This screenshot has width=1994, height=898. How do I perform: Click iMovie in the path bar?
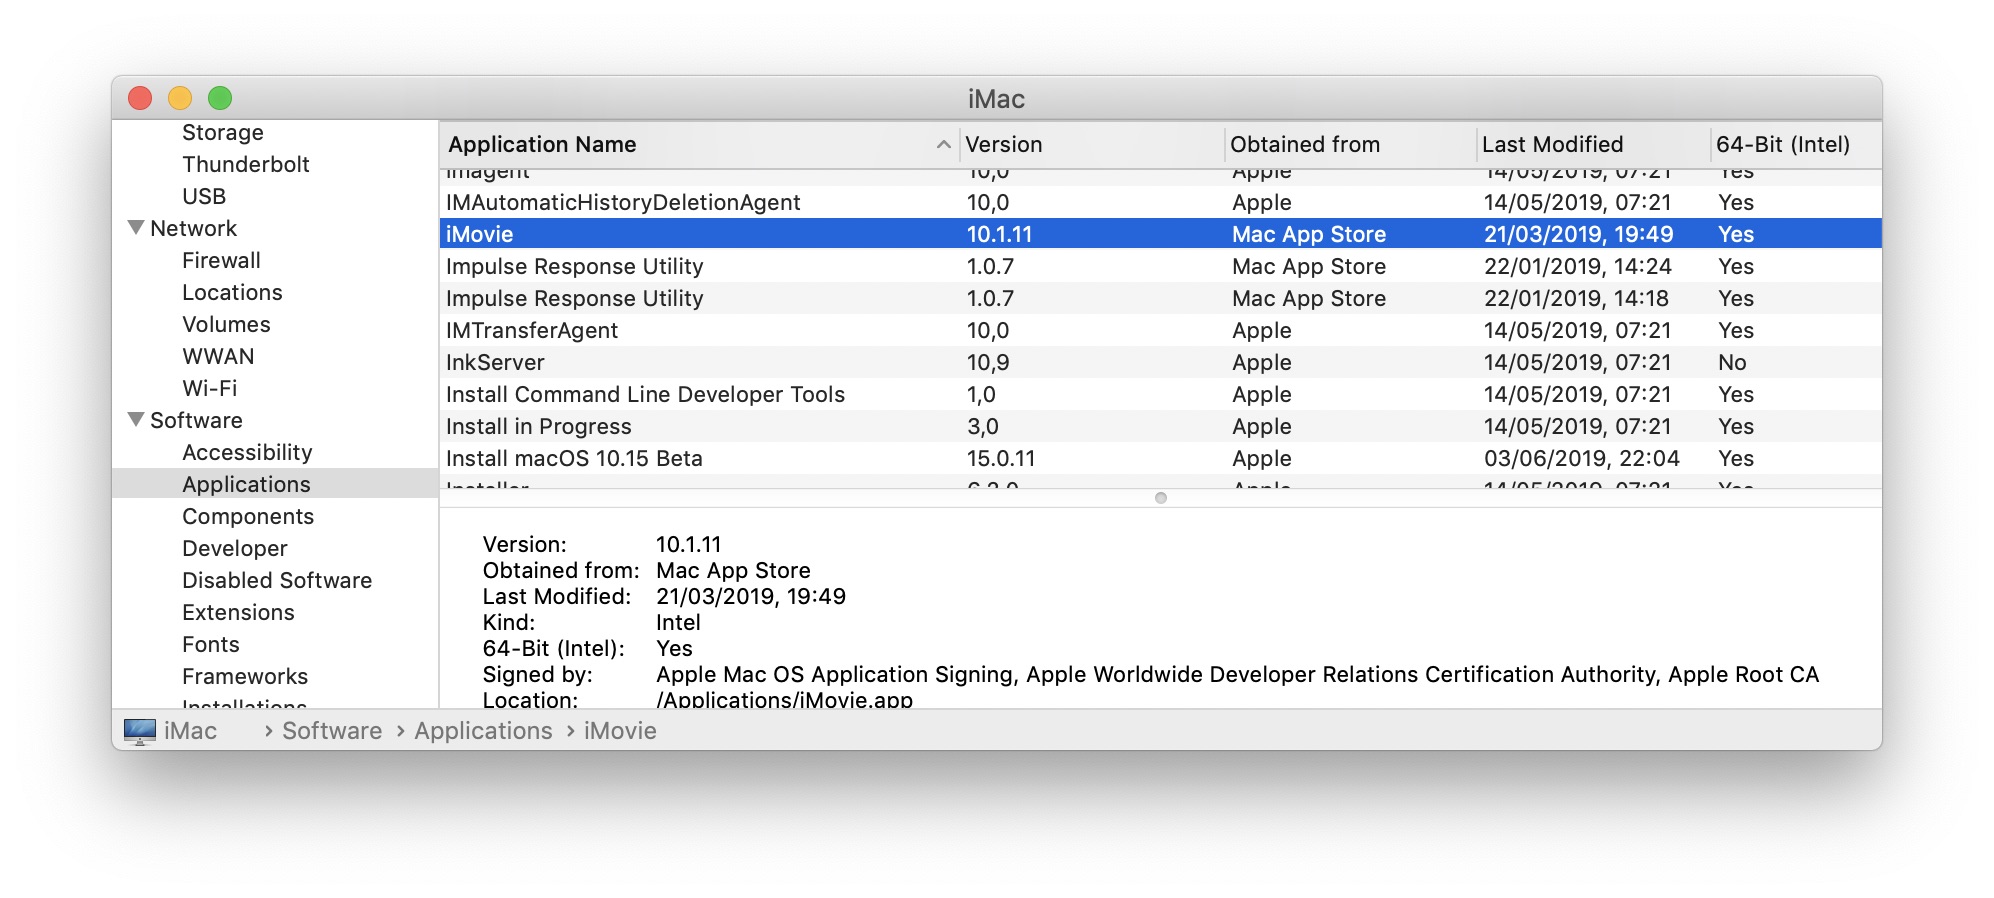(620, 731)
